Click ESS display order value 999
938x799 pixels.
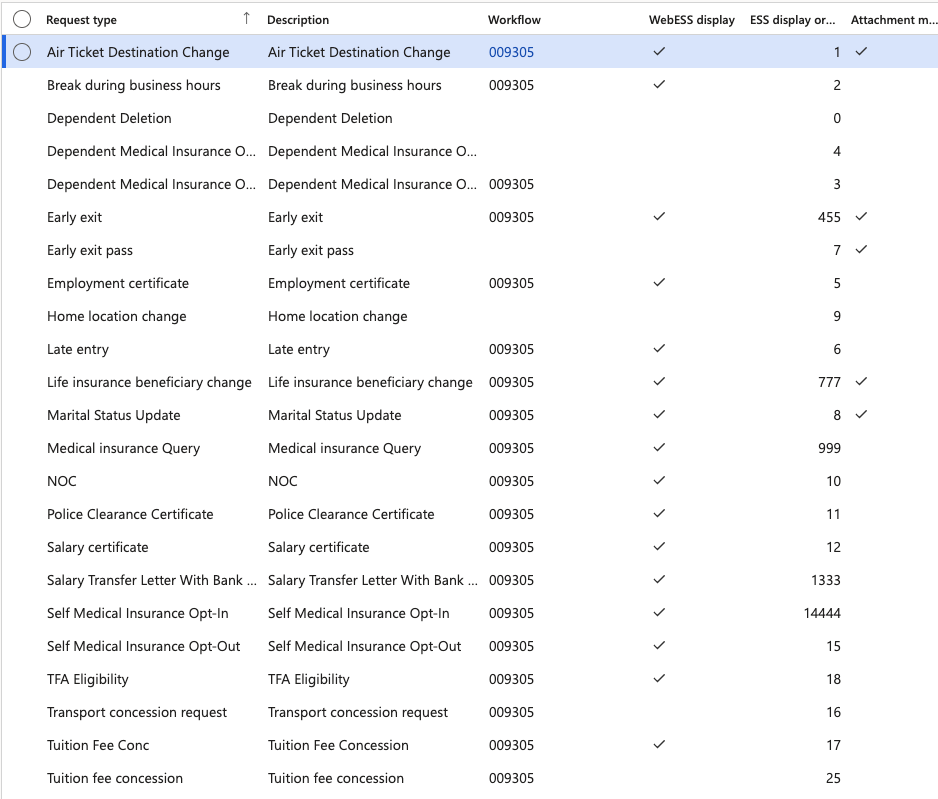tap(829, 449)
